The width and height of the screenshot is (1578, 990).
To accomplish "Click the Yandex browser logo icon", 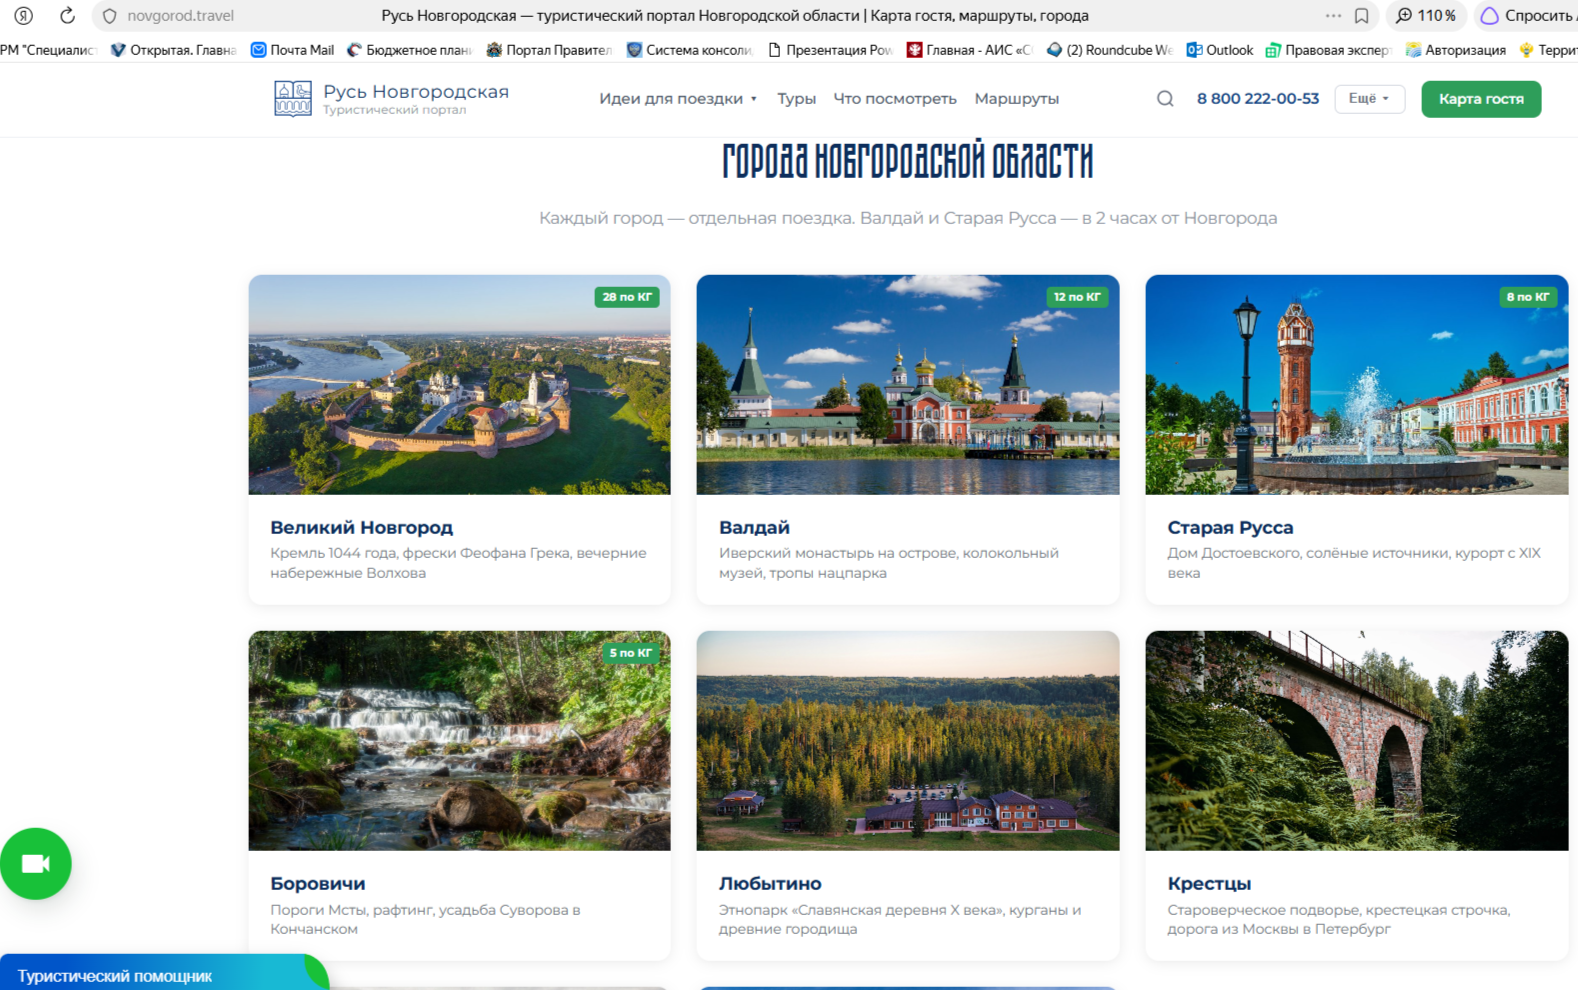I will pos(24,16).
